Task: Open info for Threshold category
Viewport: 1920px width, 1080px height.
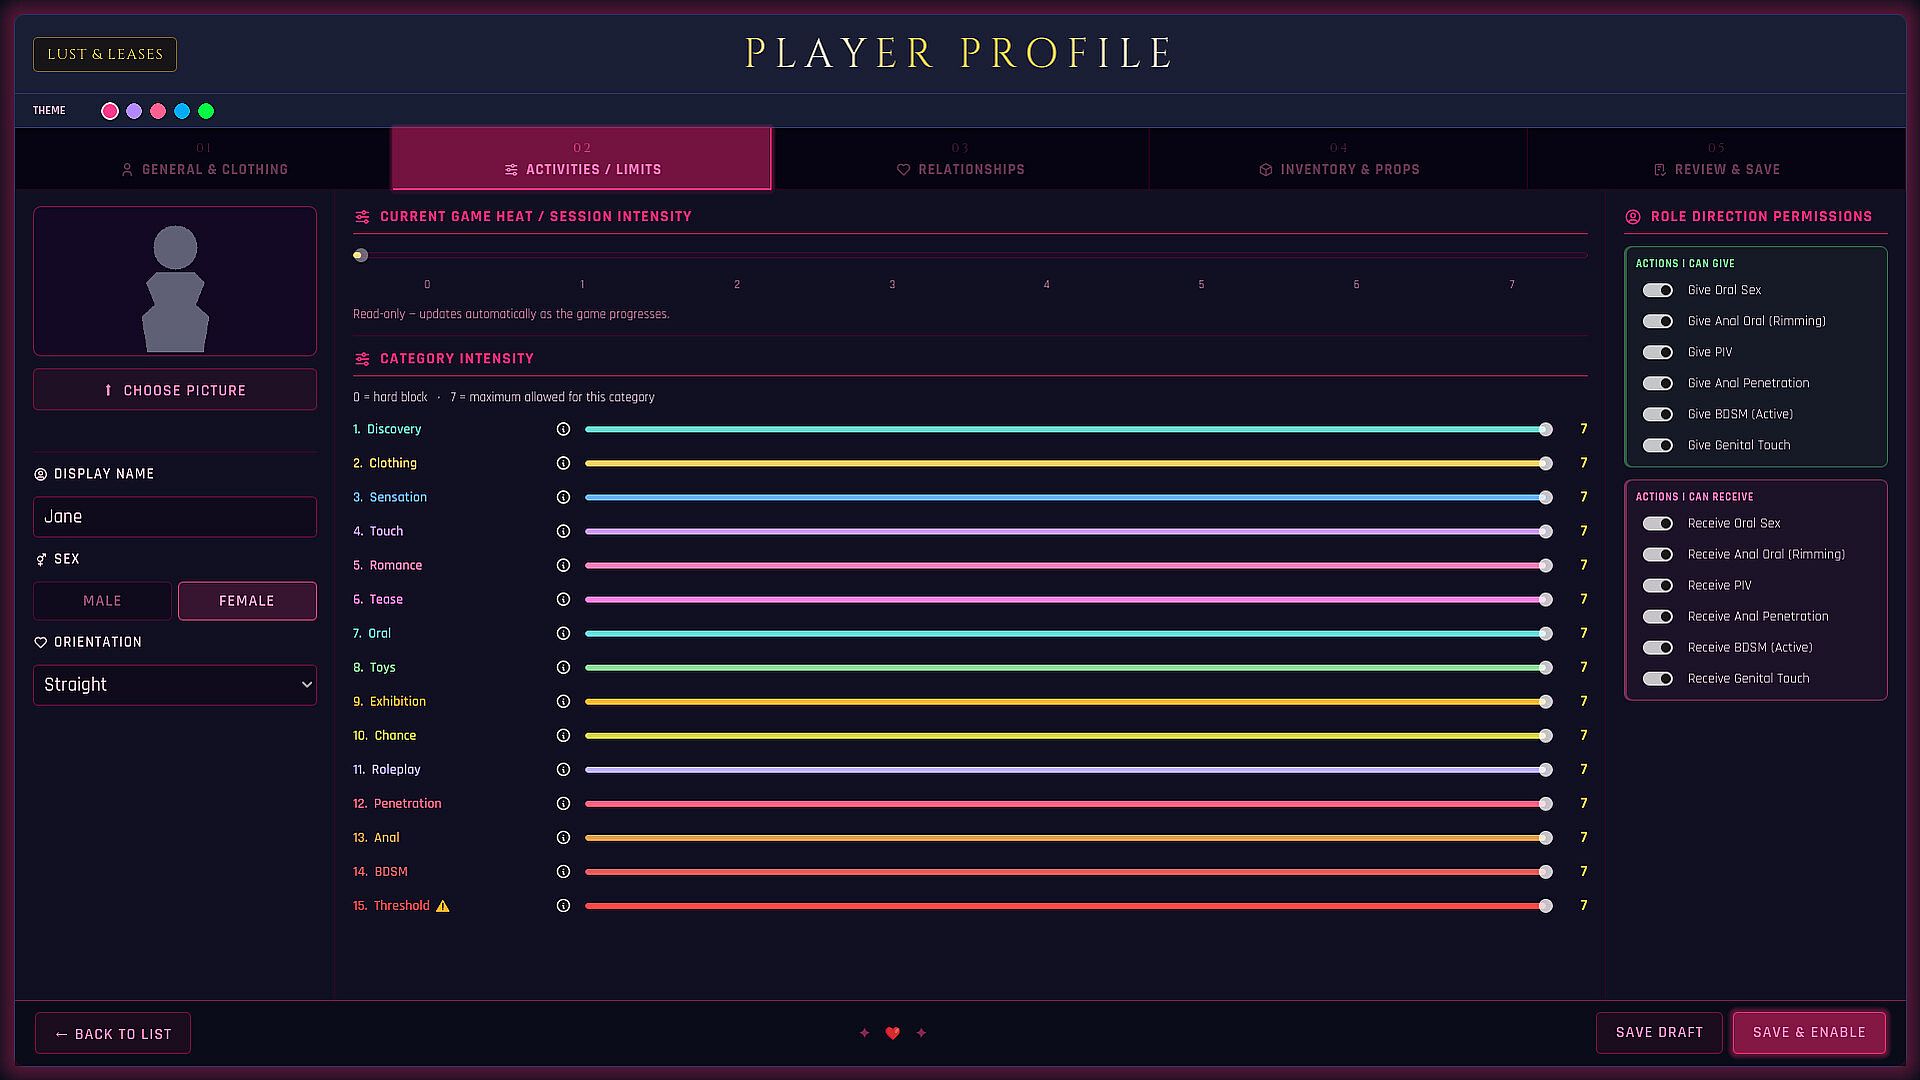Action: click(563, 905)
